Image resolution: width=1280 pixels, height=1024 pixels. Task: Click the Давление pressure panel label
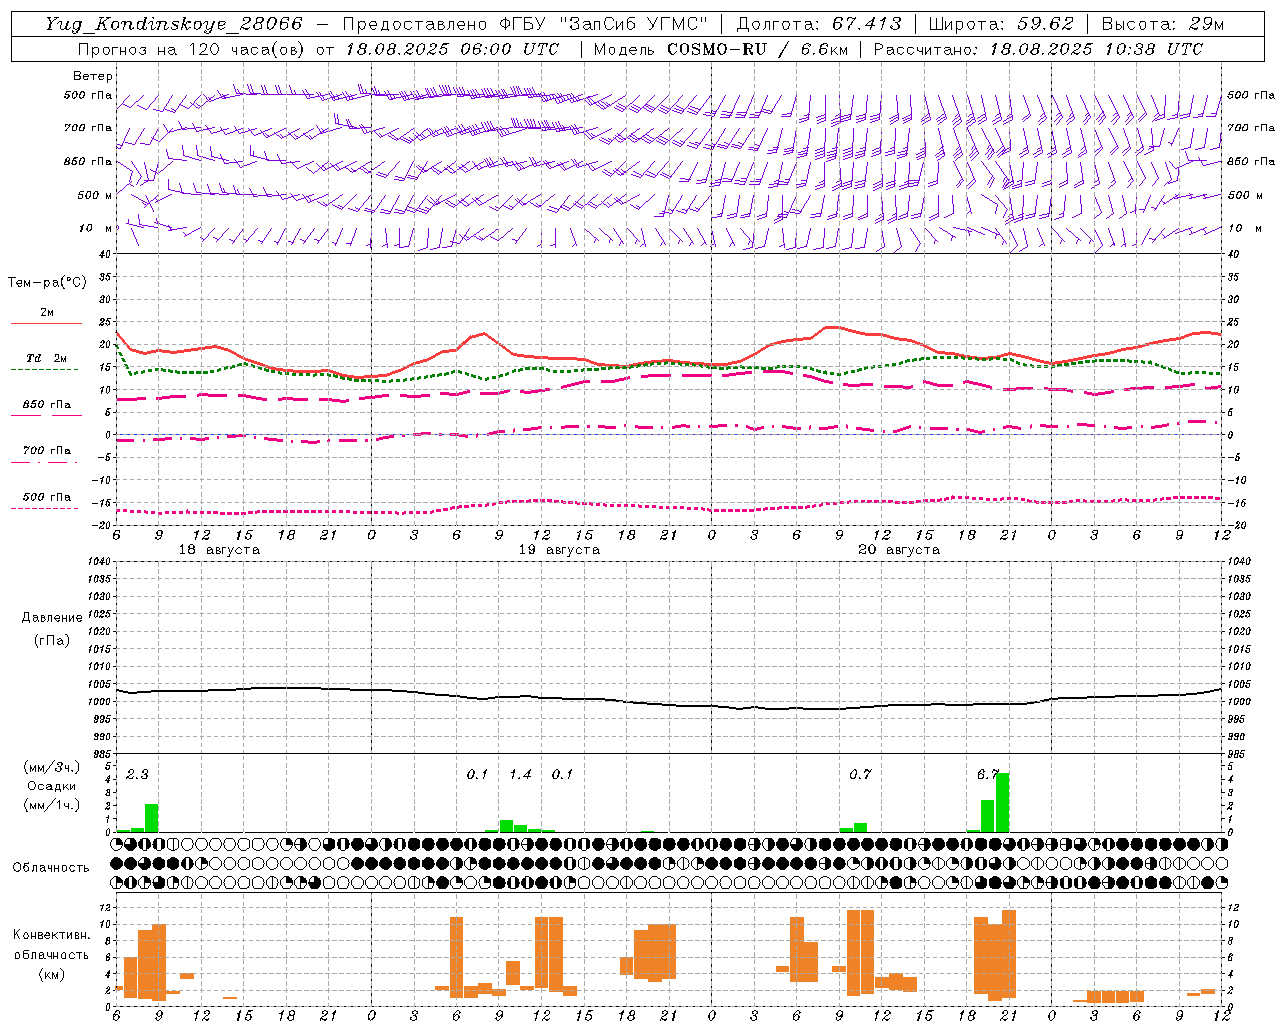click(52, 618)
